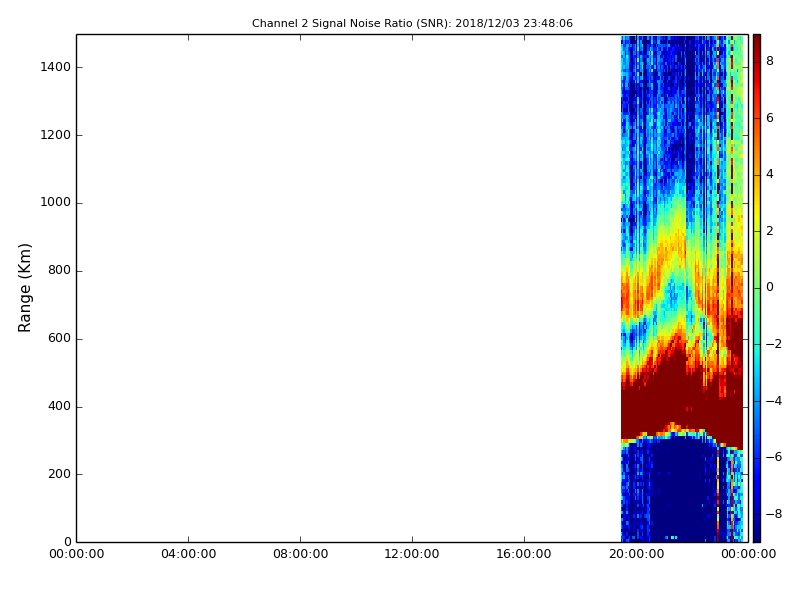Click the colorbar tick label 8
Image resolution: width=800 pixels, height=600 pixels.
click(x=770, y=61)
